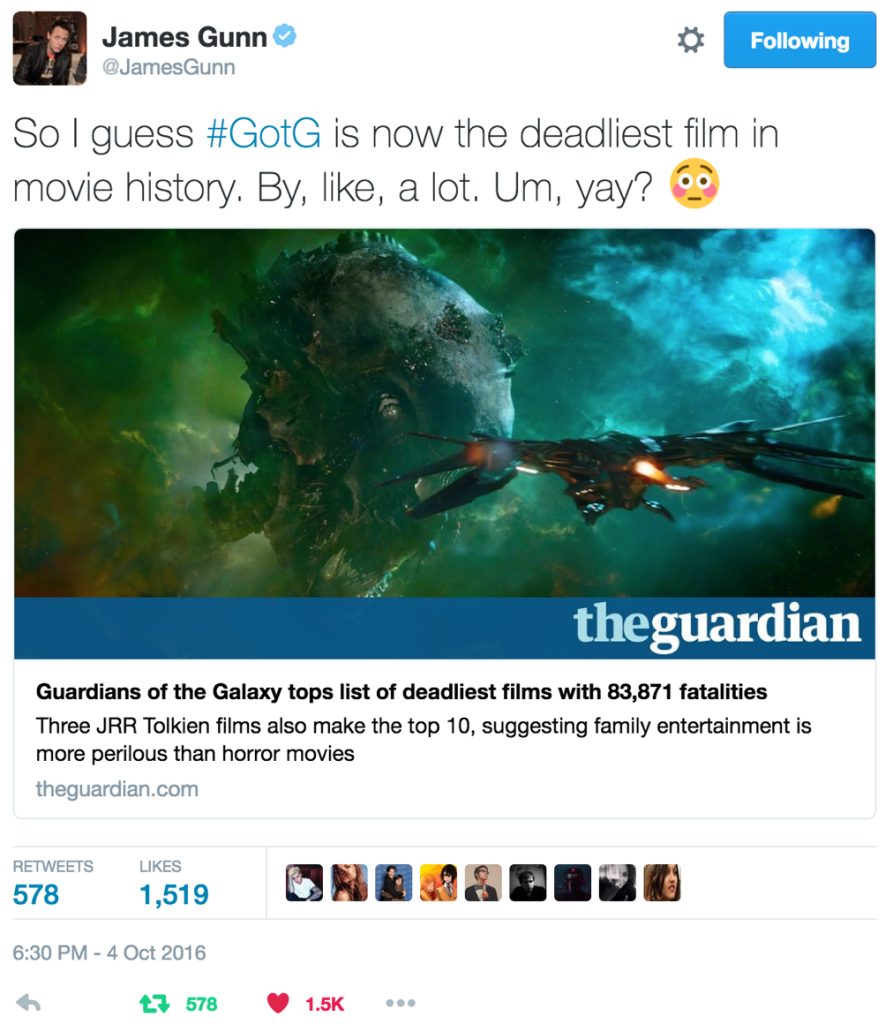Open the three-dot more options menu
This screenshot has height=1024, width=893.
pos(400,1002)
